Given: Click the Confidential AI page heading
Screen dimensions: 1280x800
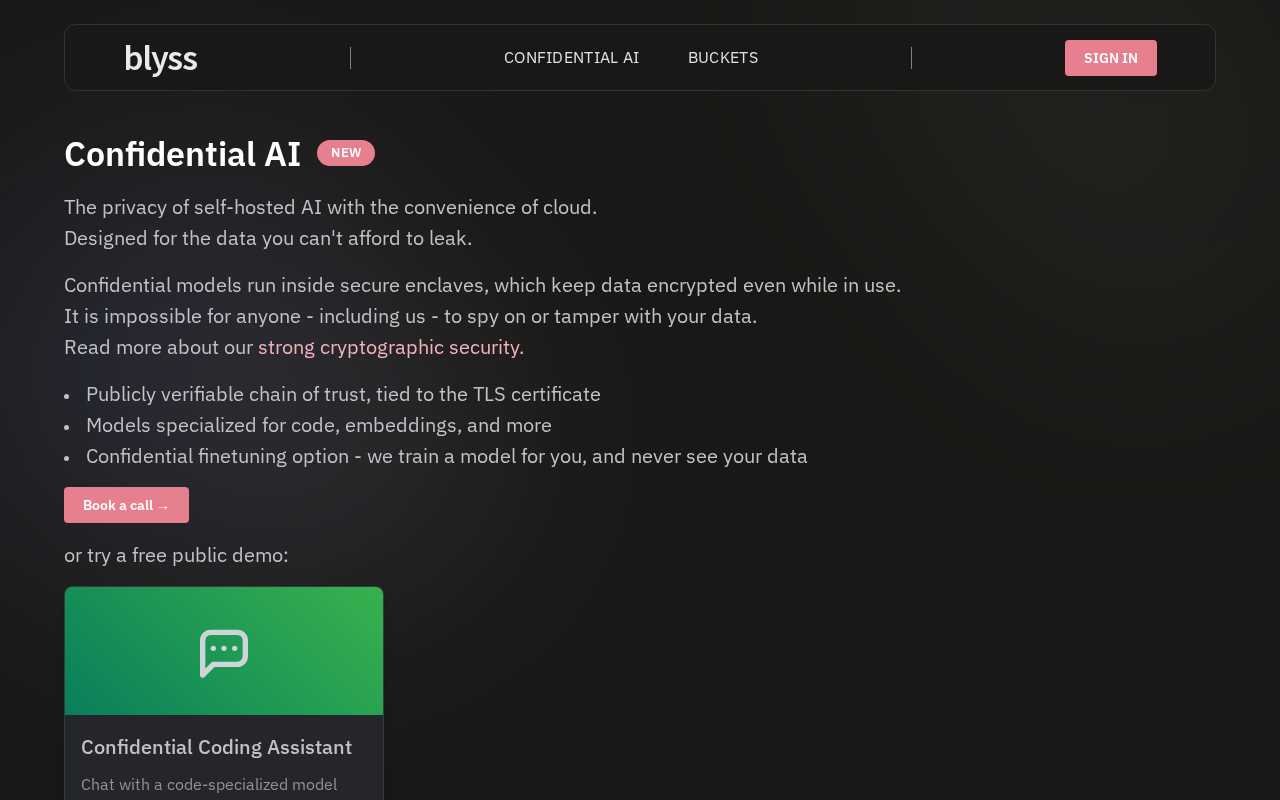Looking at the screenshot, I should coord(182,154).
